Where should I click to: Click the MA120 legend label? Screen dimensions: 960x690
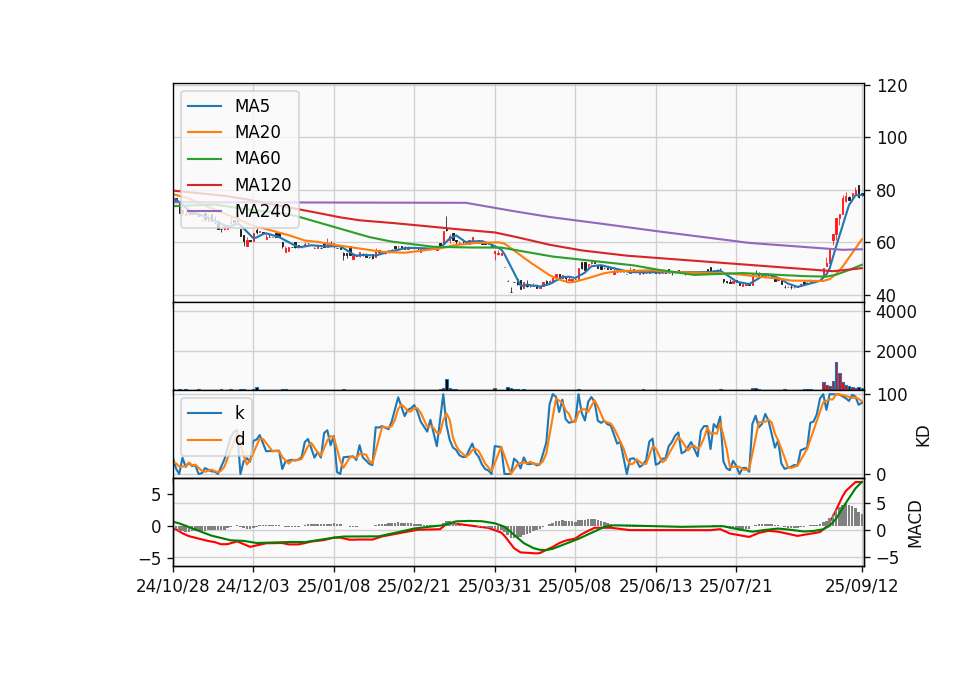263,185
